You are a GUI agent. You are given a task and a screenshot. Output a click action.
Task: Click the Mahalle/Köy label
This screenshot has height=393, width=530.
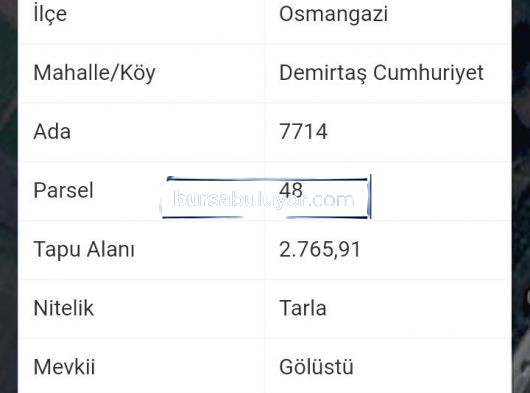tap(94, 73)
